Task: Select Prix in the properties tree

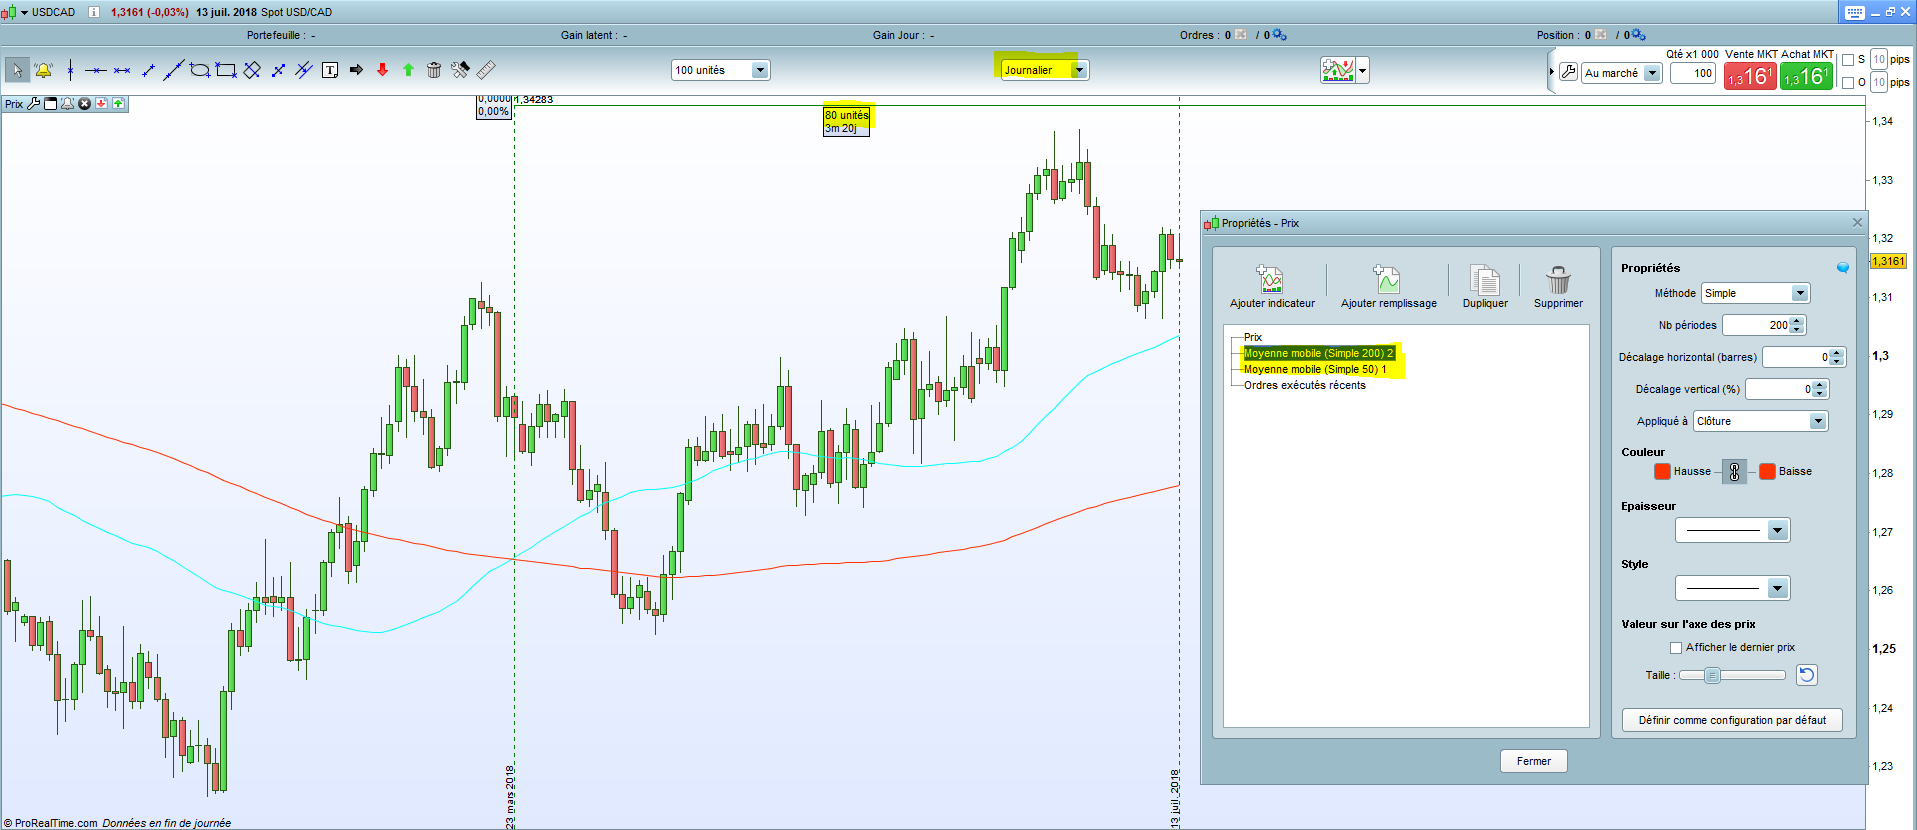Action: [1253, 337]
